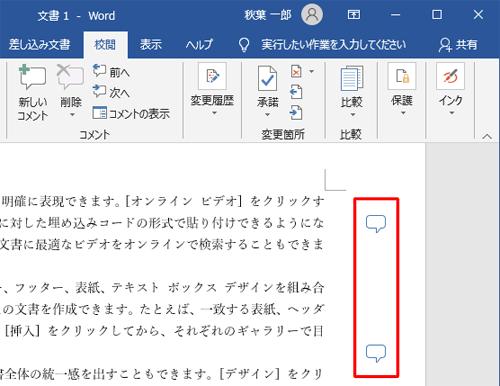Click the 共有 (Share) button
This screenshot has height=386, width=500.
[x=458, y=45]
